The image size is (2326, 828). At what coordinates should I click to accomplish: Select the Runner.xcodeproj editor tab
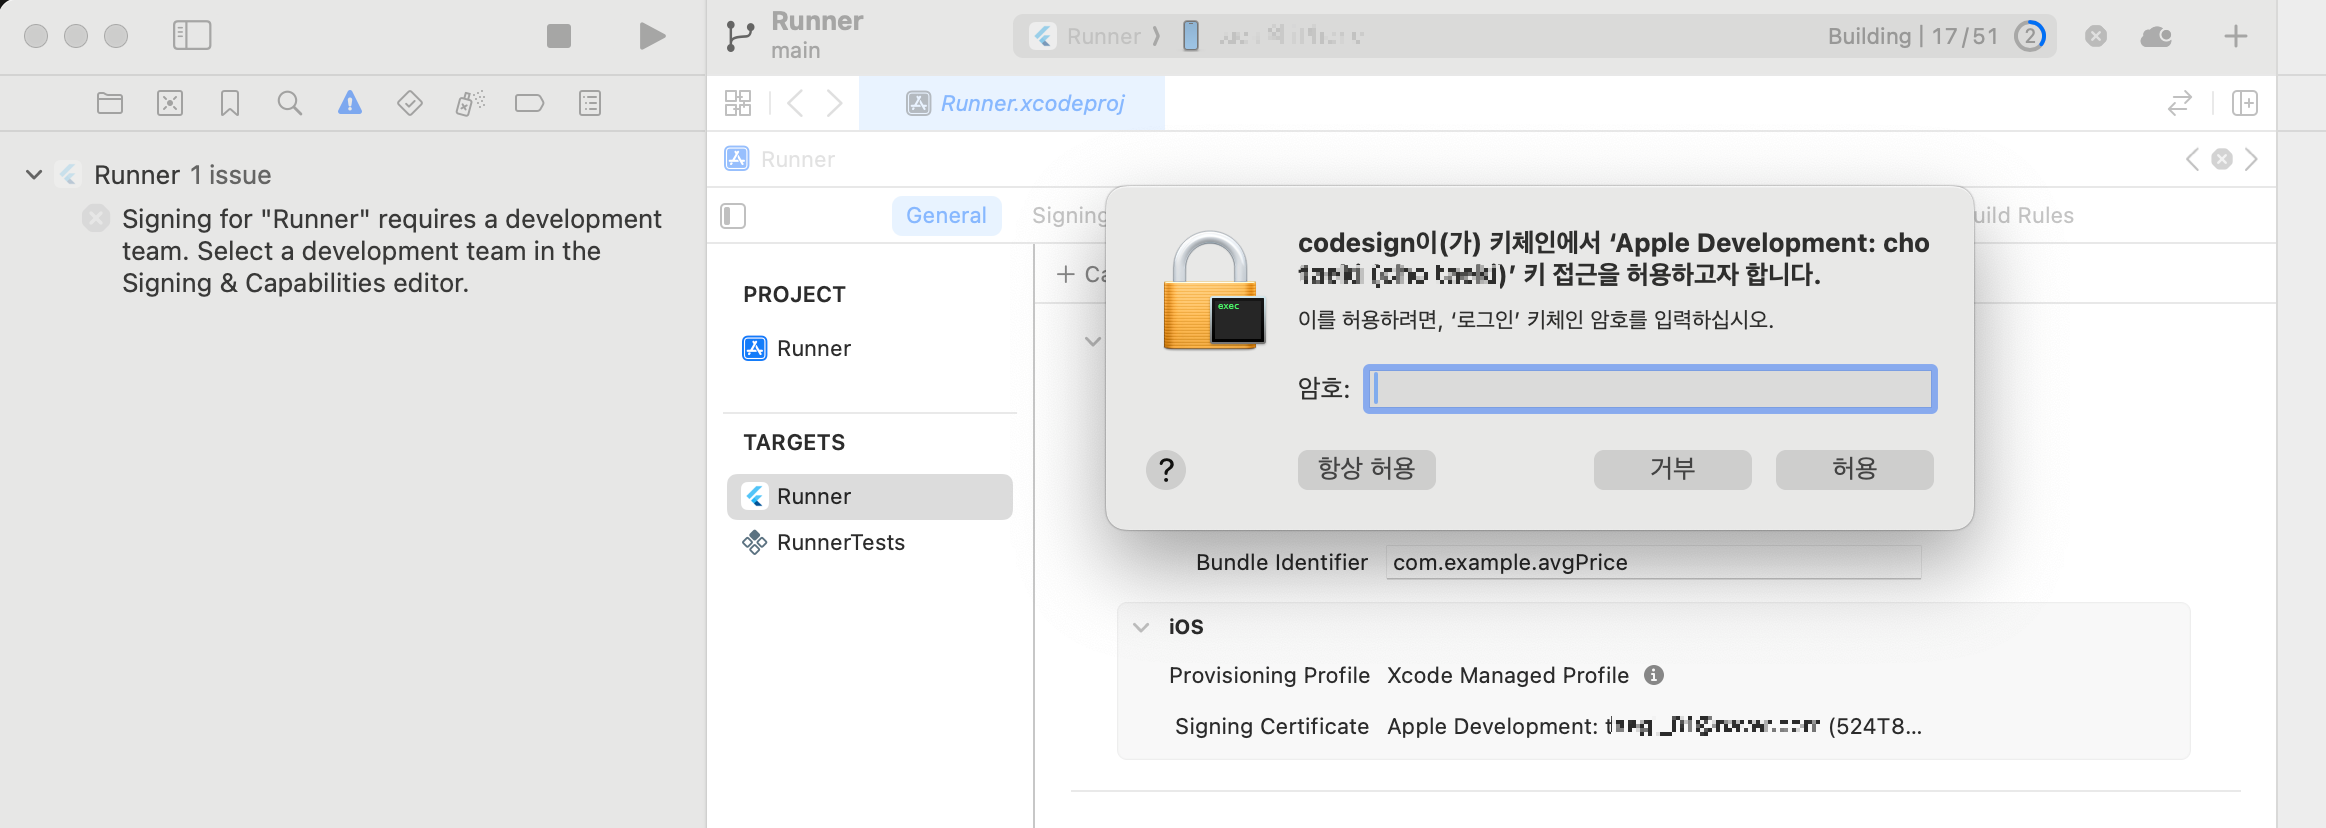pos(1012,103)
